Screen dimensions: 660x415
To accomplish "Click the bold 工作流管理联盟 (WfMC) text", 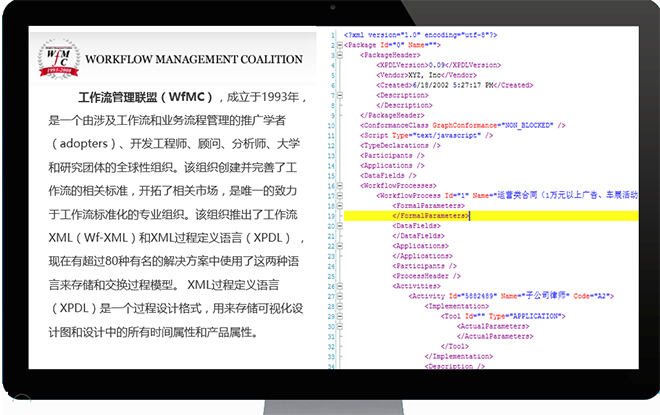I will (x=146, y=97).
